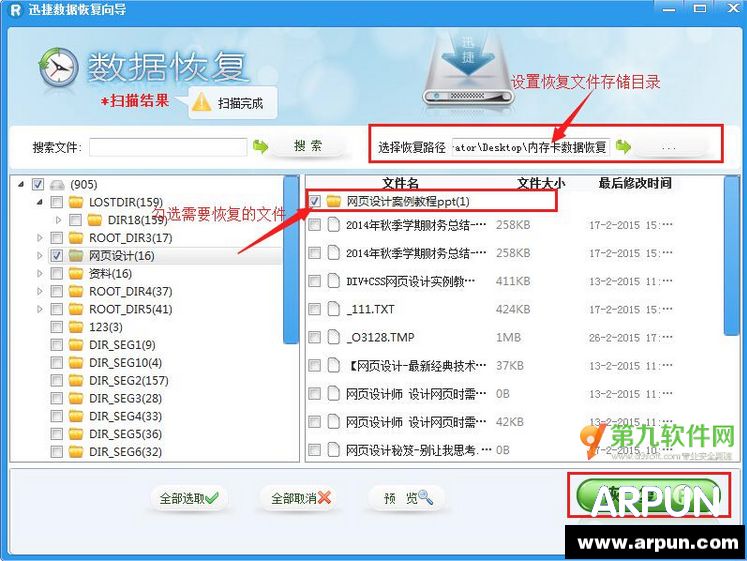The width and height of the screenshot is (747, 561).
Task: Click the DIR_SEG5(36) folder icon
Action: coord(76,434)
